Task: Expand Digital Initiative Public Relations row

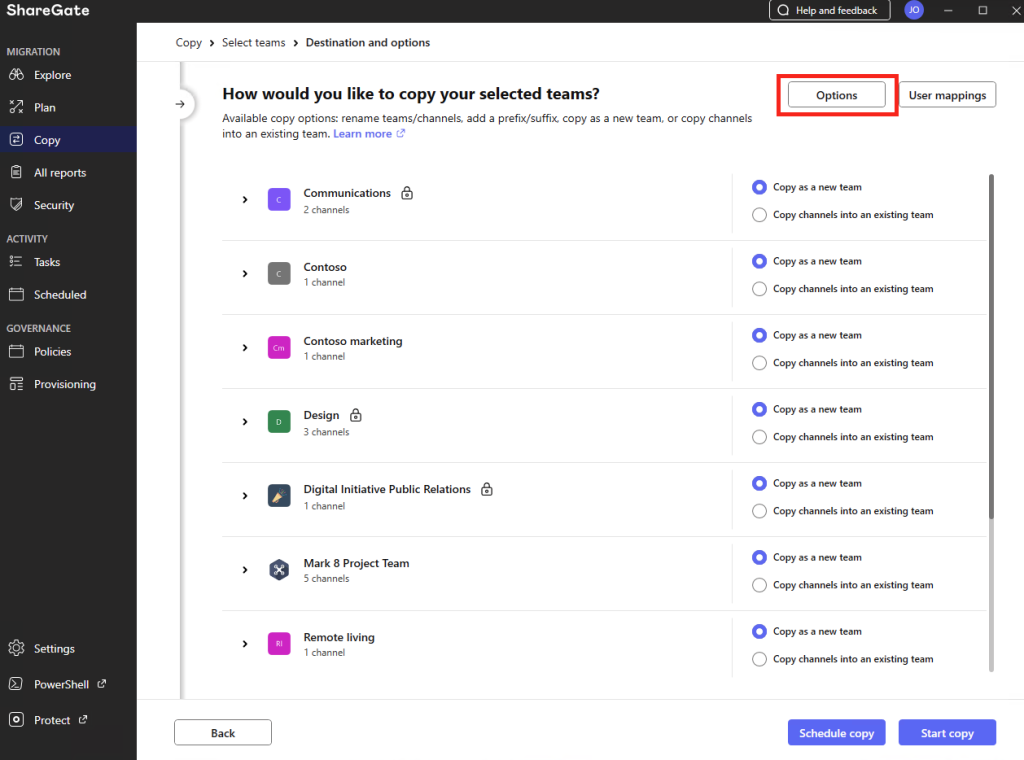Action: [x=245, y=496]
